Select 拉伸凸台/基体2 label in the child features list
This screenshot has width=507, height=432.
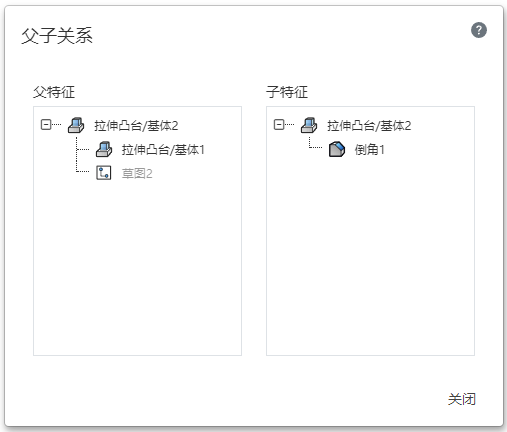[x=369, y=126]
